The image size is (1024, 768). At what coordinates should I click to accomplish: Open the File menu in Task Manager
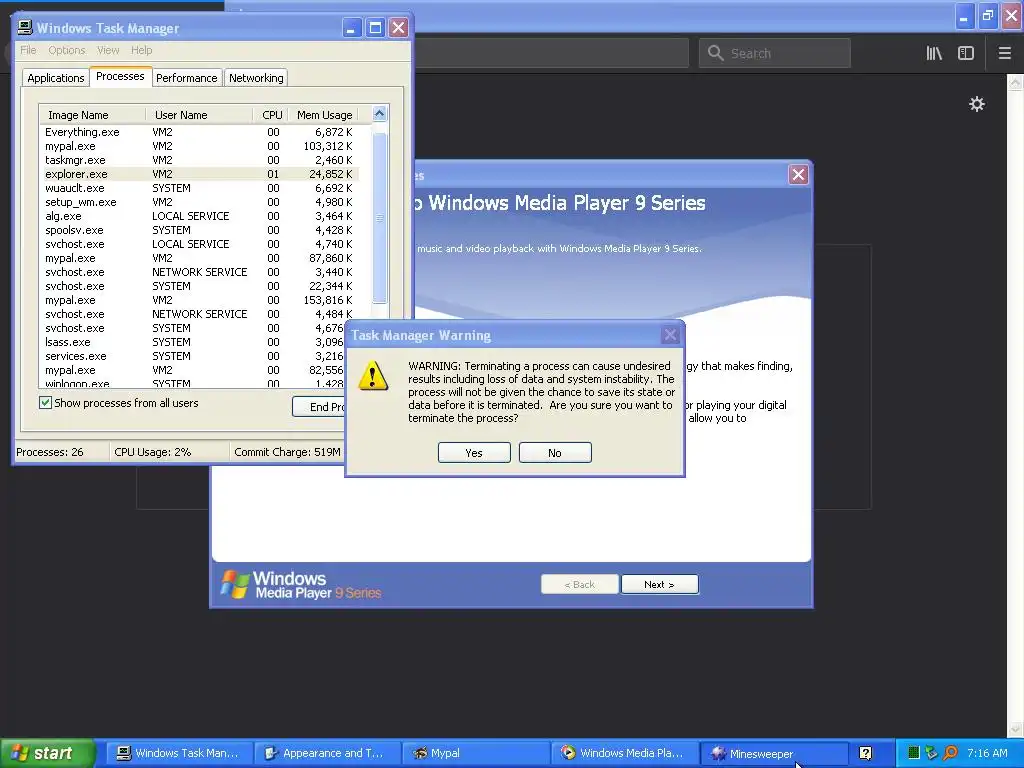(x=28, y=50)
